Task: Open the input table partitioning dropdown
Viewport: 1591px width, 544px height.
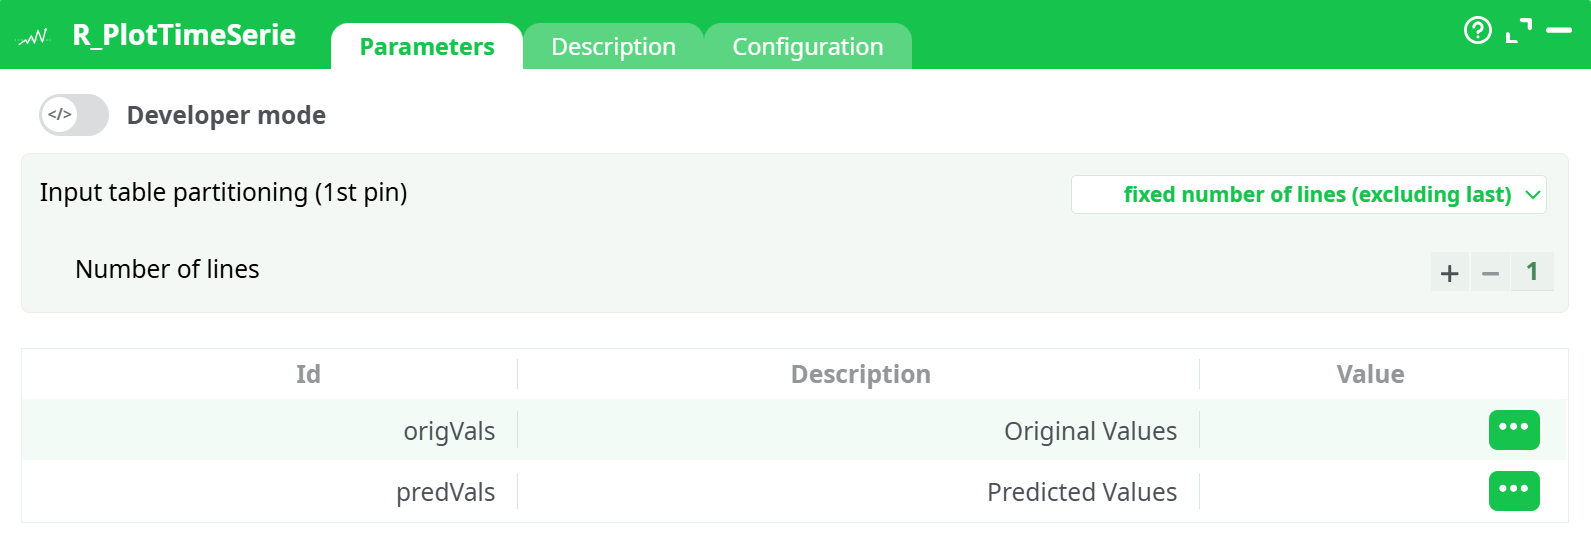Action: pyautogui.click(x=1308, y=195)
